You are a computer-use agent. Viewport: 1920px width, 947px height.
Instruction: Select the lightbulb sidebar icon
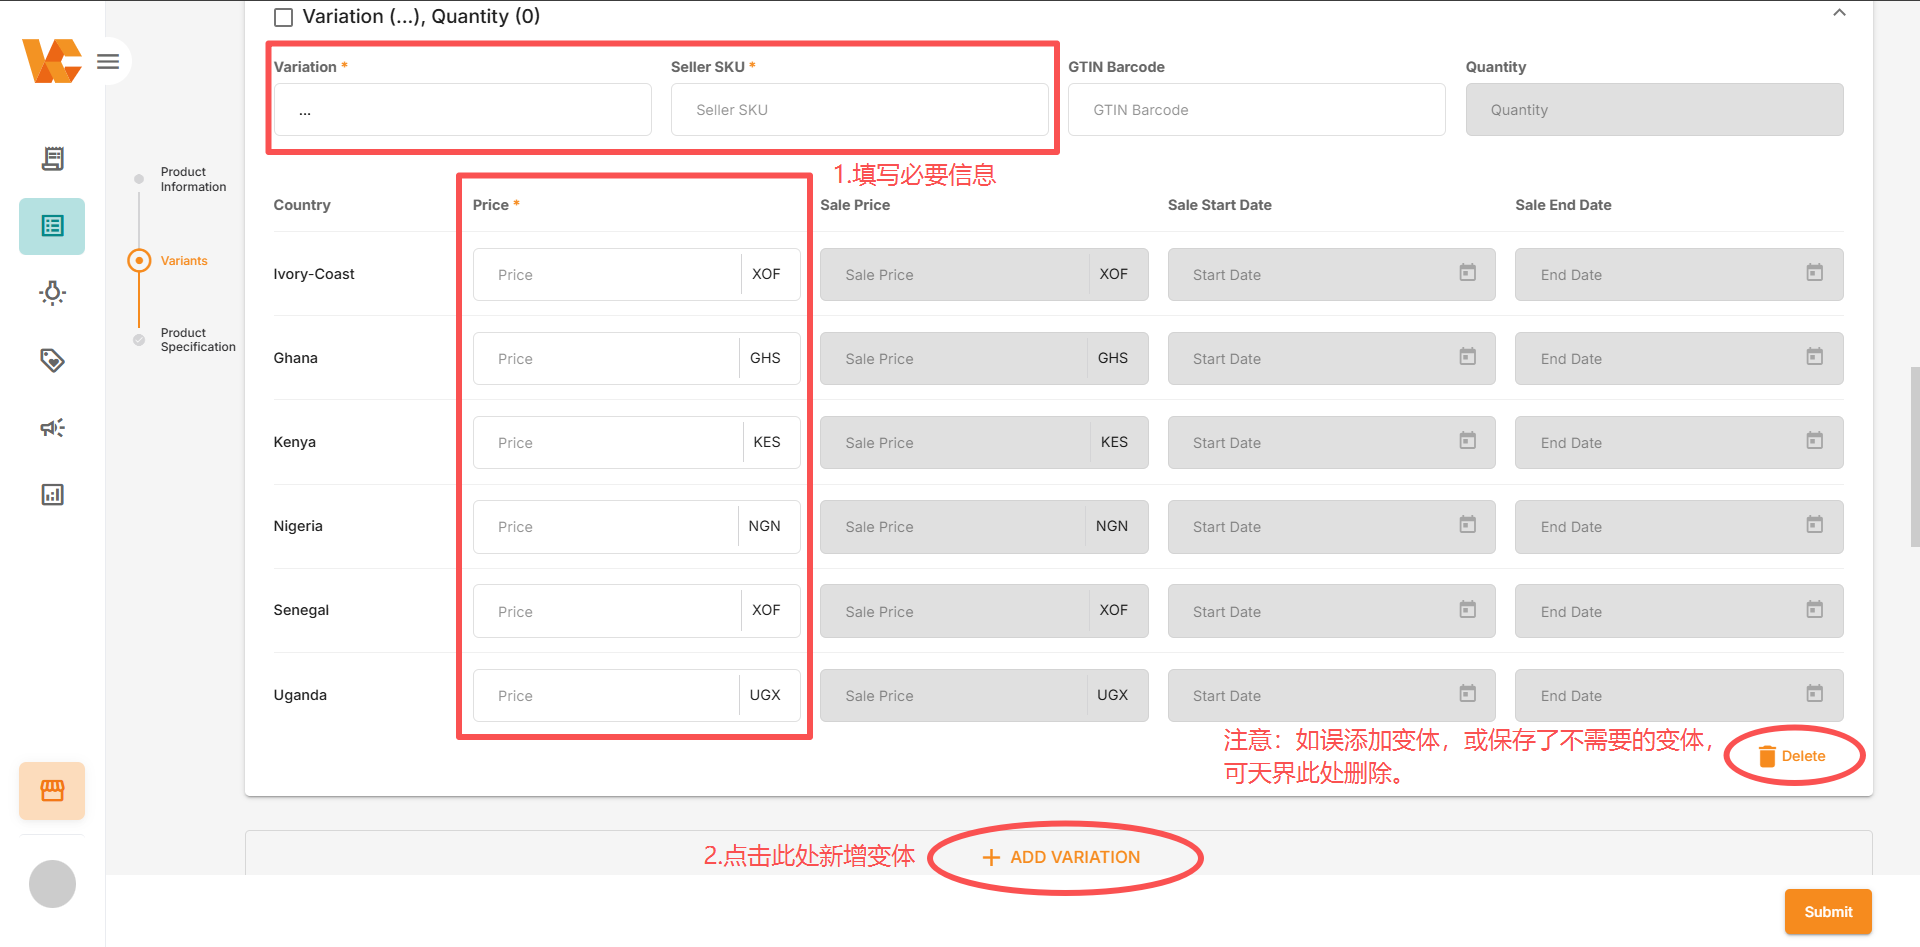pyautogui.click(x=53, y=293)
